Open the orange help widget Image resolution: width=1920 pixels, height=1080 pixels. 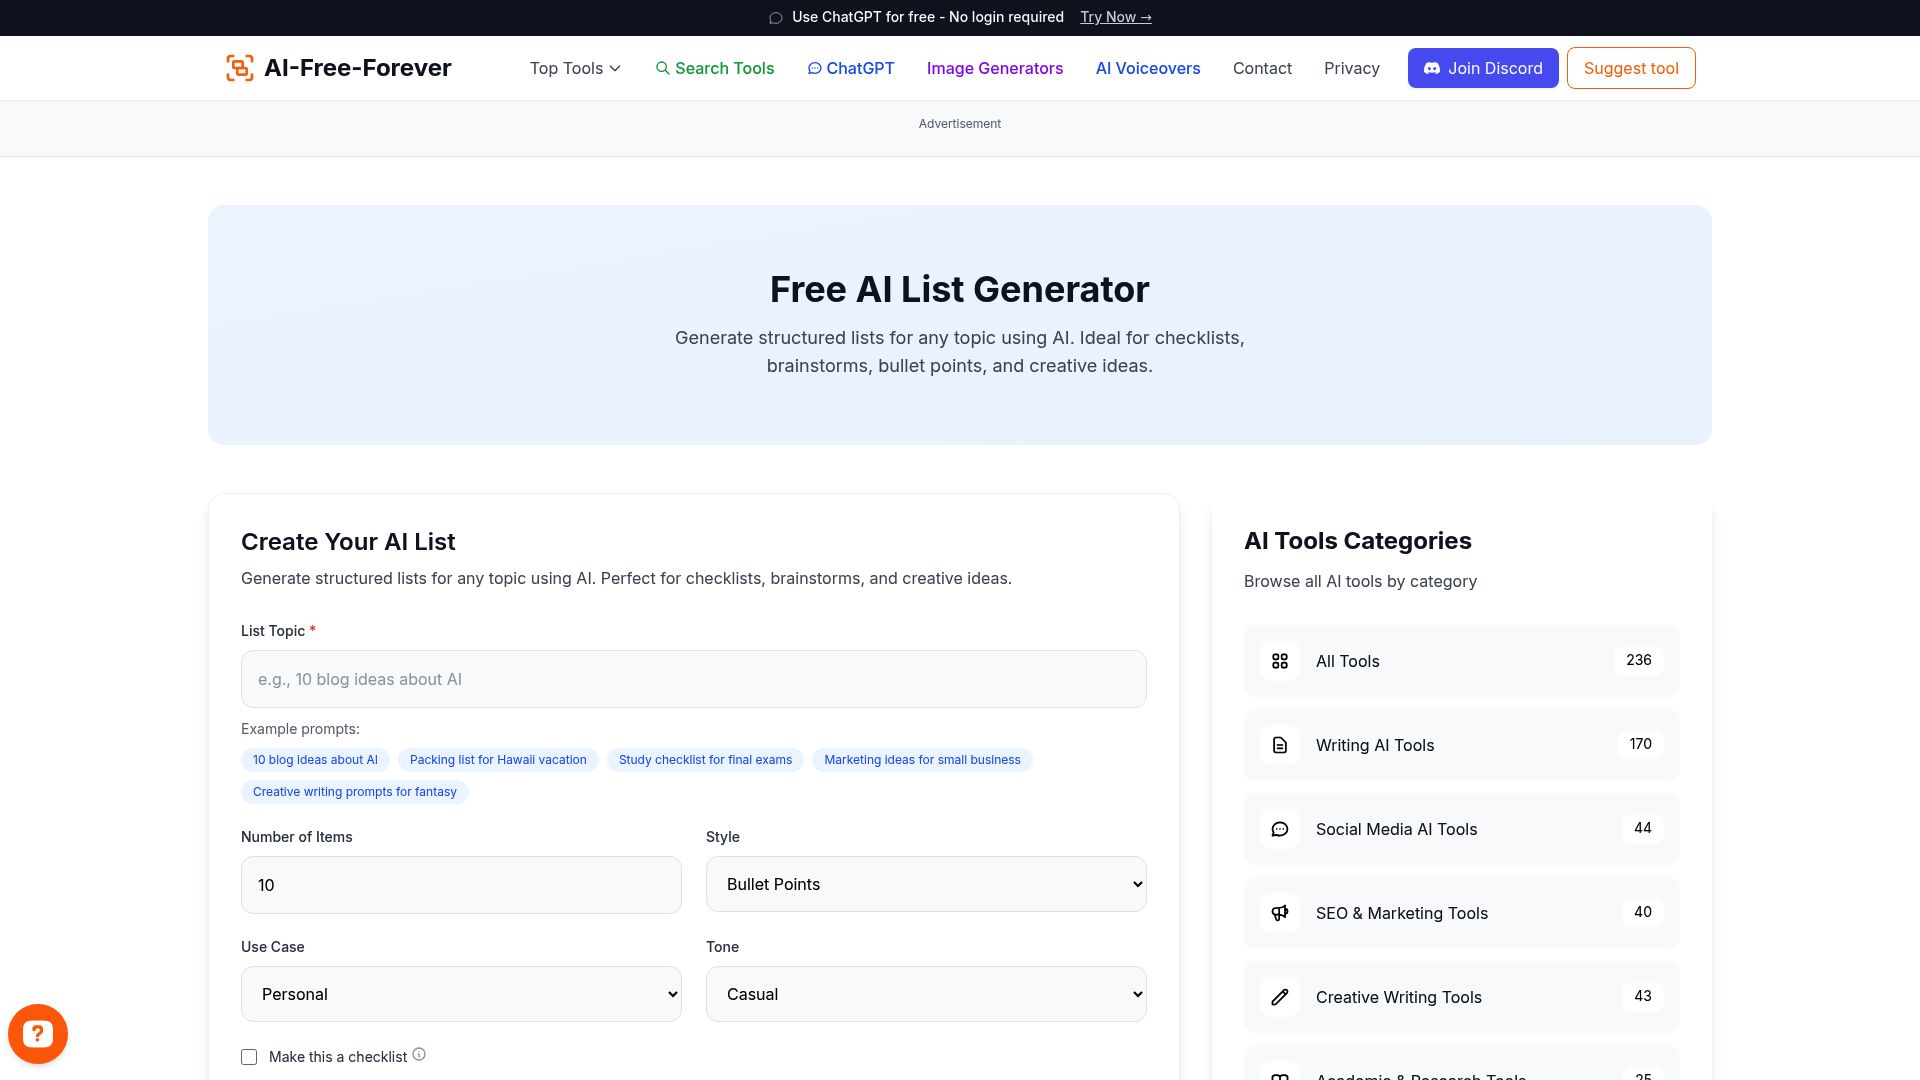click(38, 1033)
